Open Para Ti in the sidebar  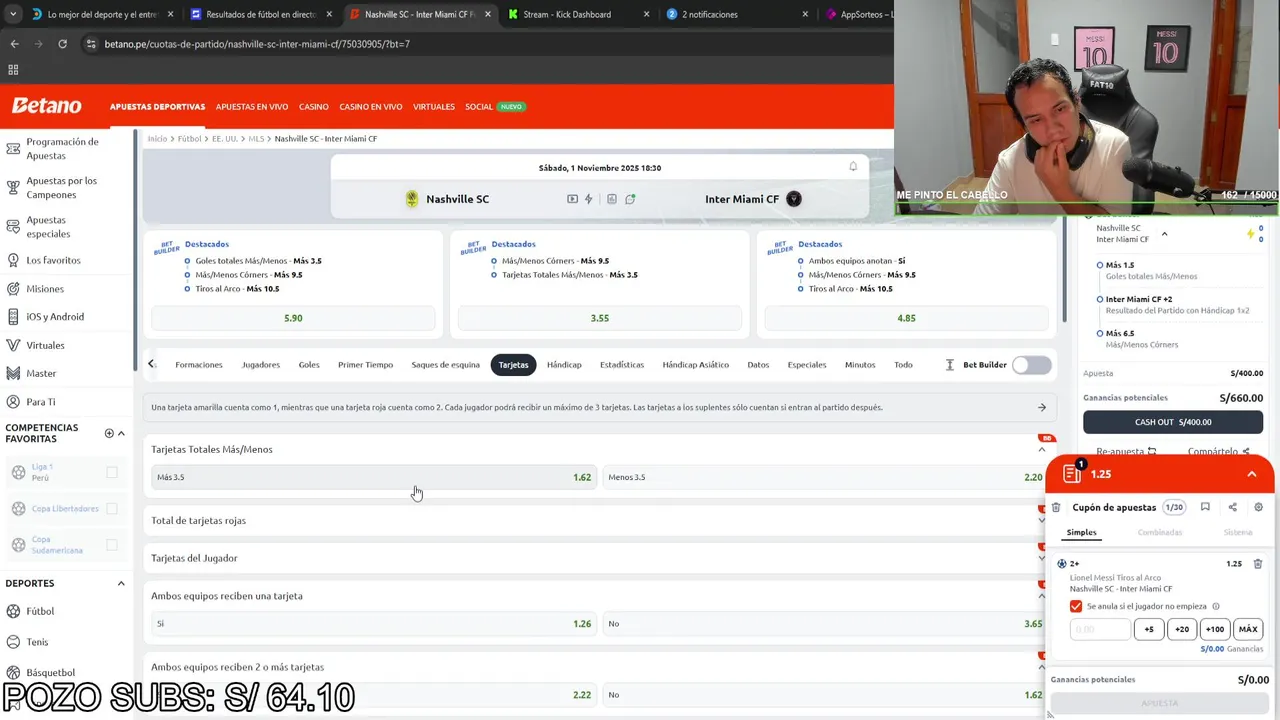(41, 402)
